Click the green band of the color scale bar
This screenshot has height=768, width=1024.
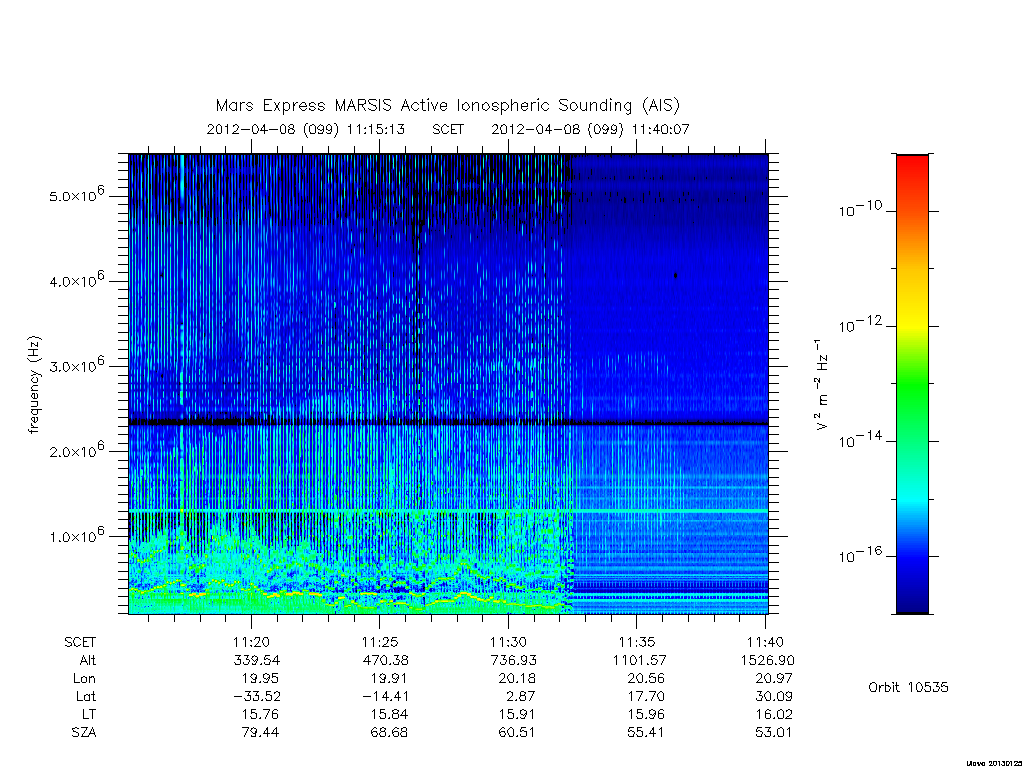912,385
